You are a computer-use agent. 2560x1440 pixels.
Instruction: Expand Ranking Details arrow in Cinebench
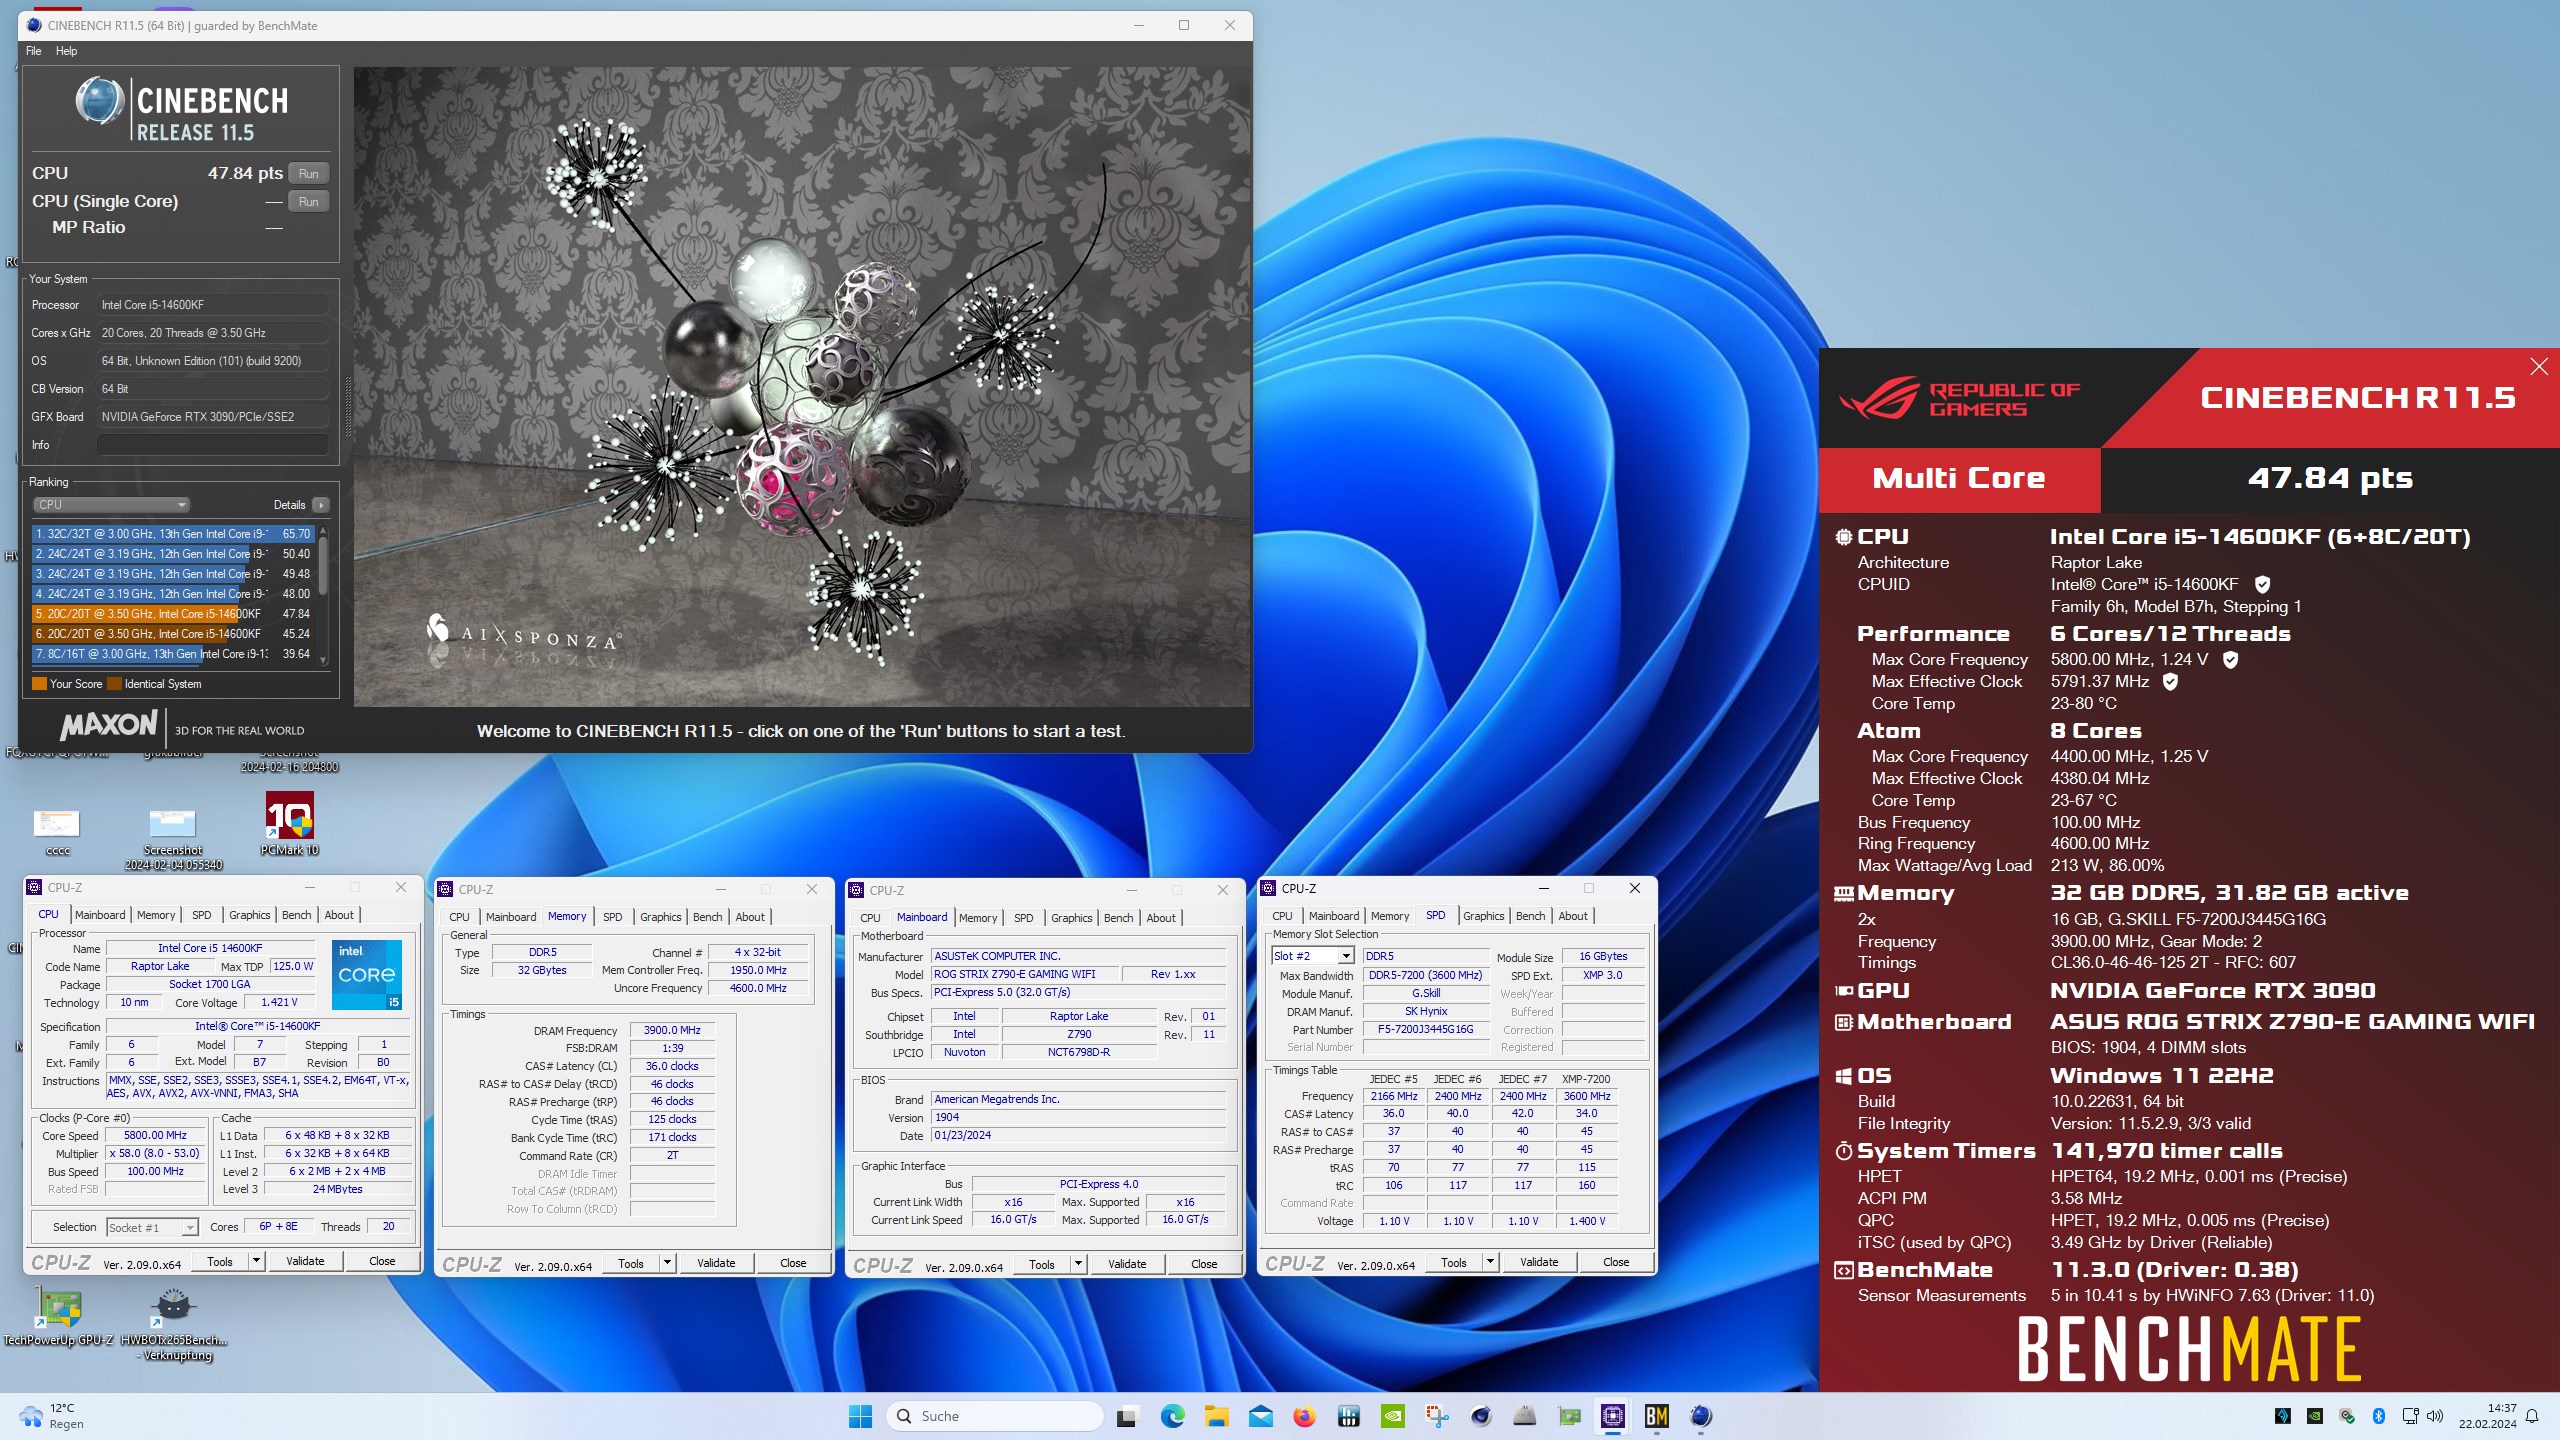[x=321, y=505]
